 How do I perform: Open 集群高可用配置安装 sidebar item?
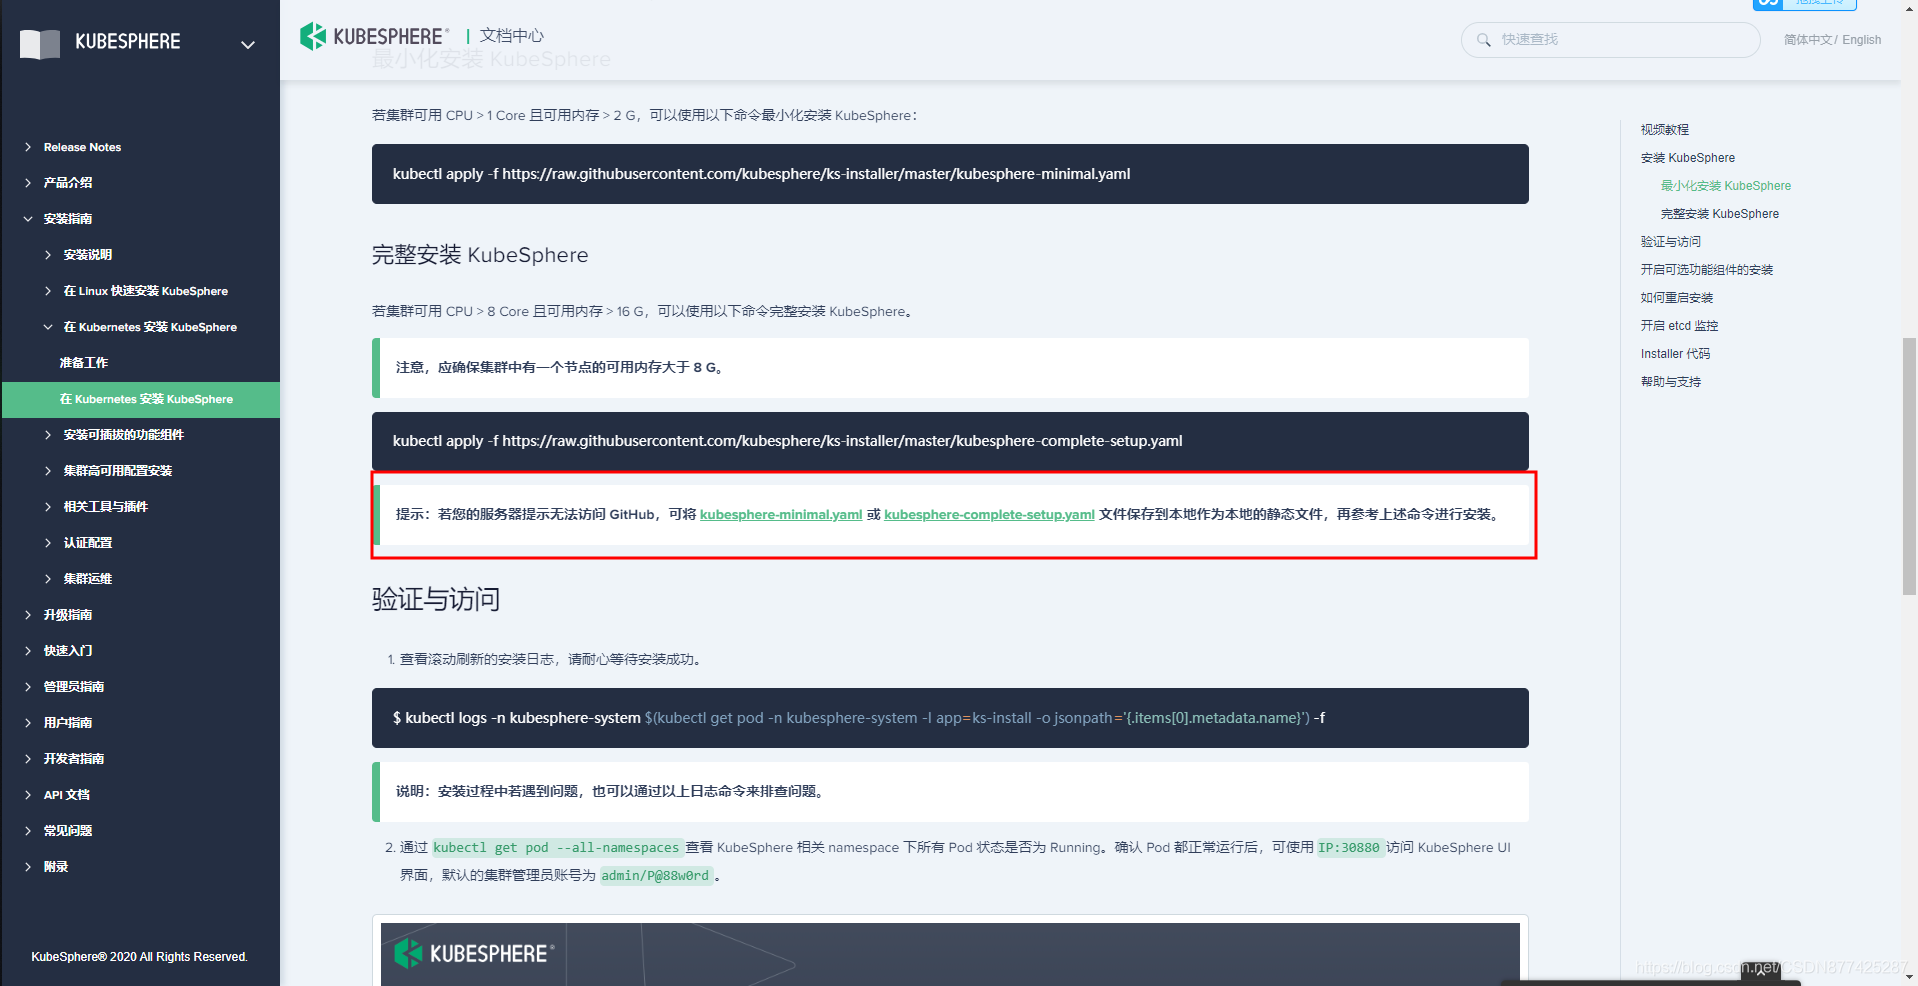click(118, 471)
